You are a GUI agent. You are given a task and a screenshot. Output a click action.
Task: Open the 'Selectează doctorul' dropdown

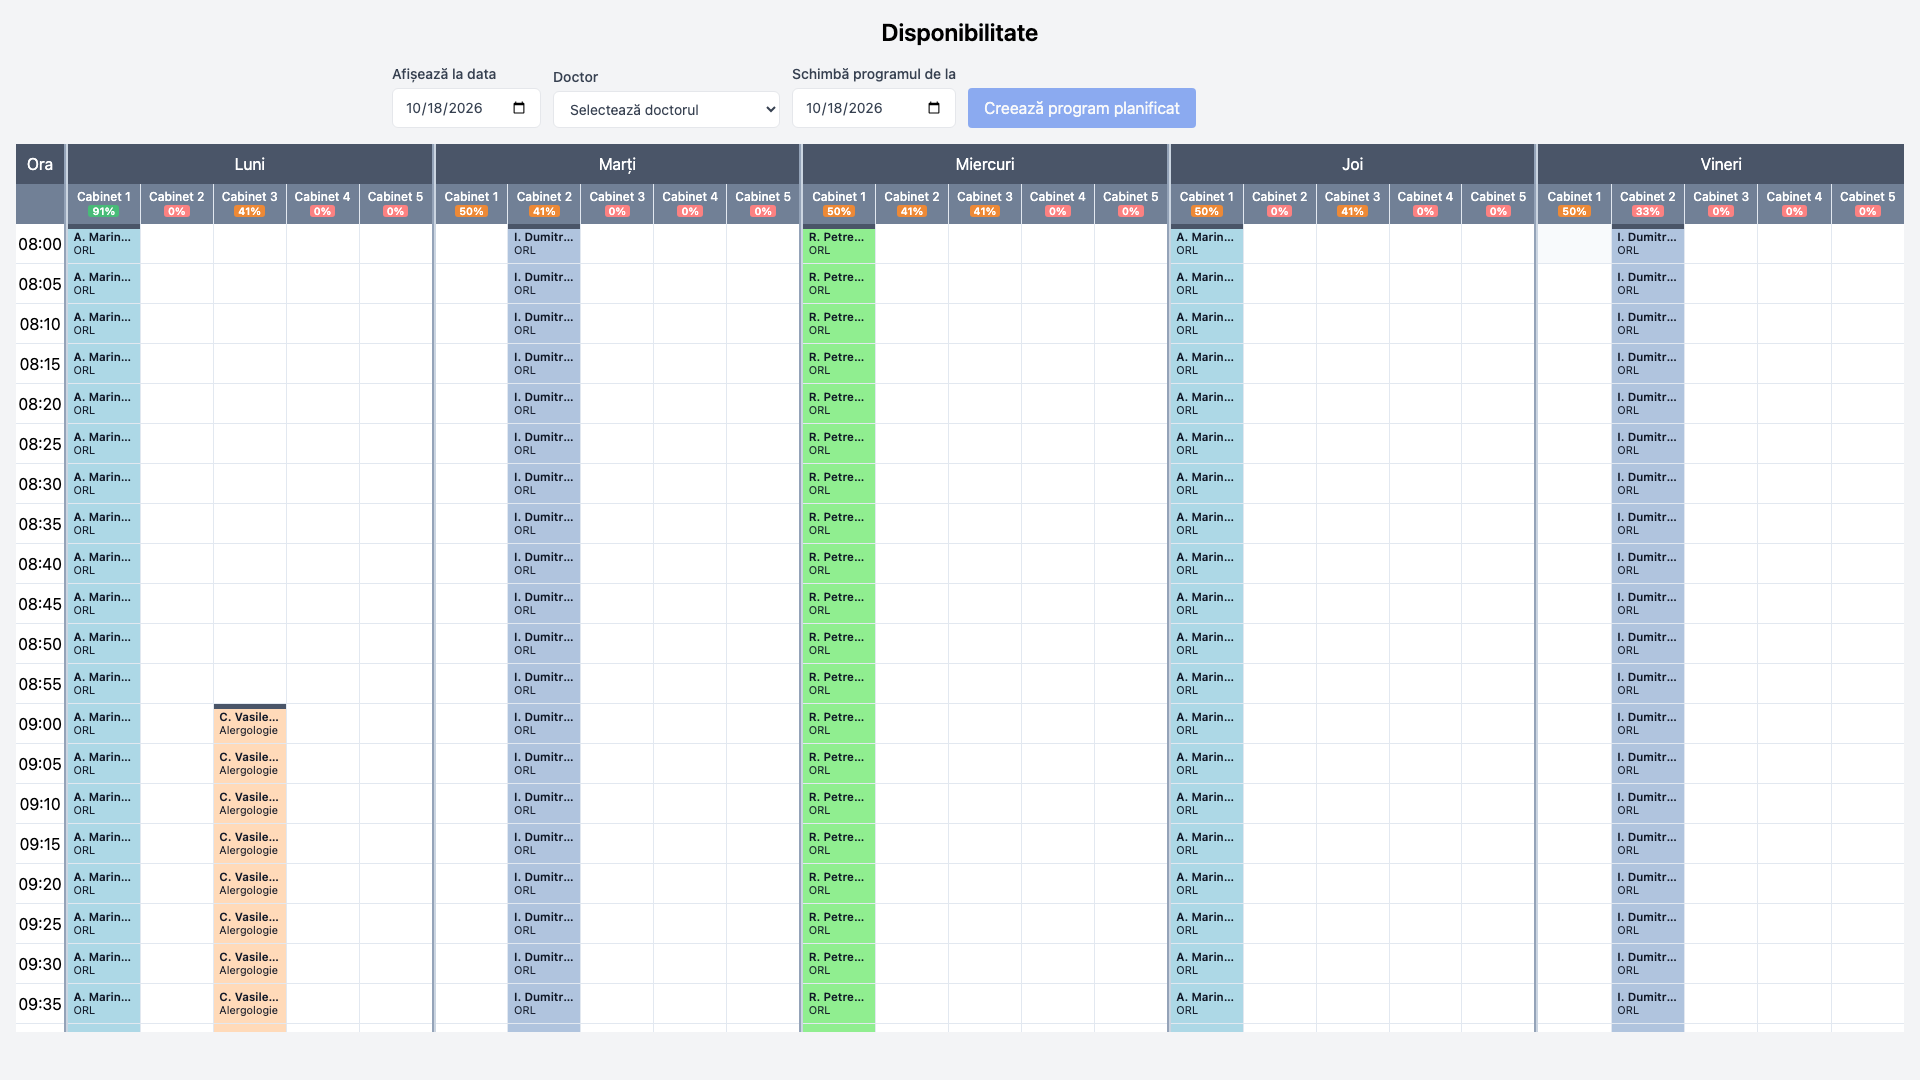pos(666,110)
